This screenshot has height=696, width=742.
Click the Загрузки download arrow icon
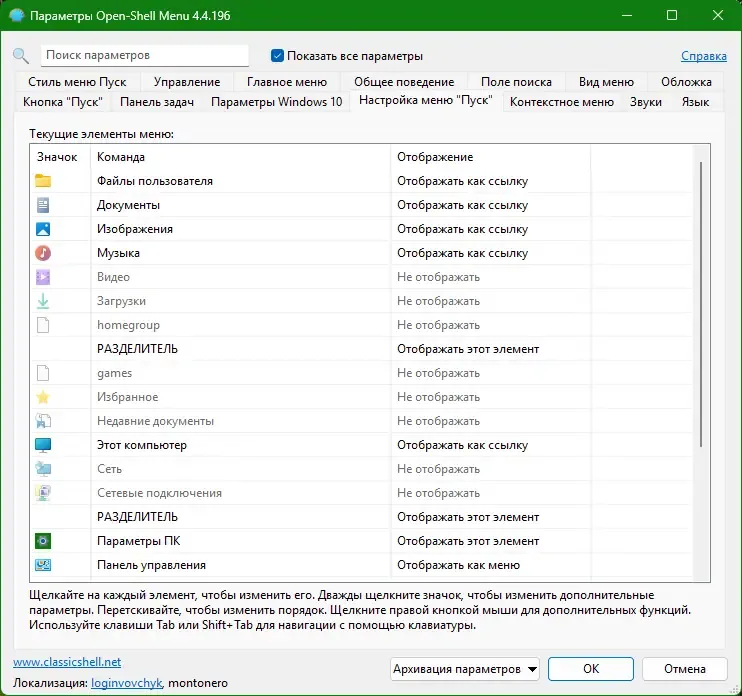(43, 301)
